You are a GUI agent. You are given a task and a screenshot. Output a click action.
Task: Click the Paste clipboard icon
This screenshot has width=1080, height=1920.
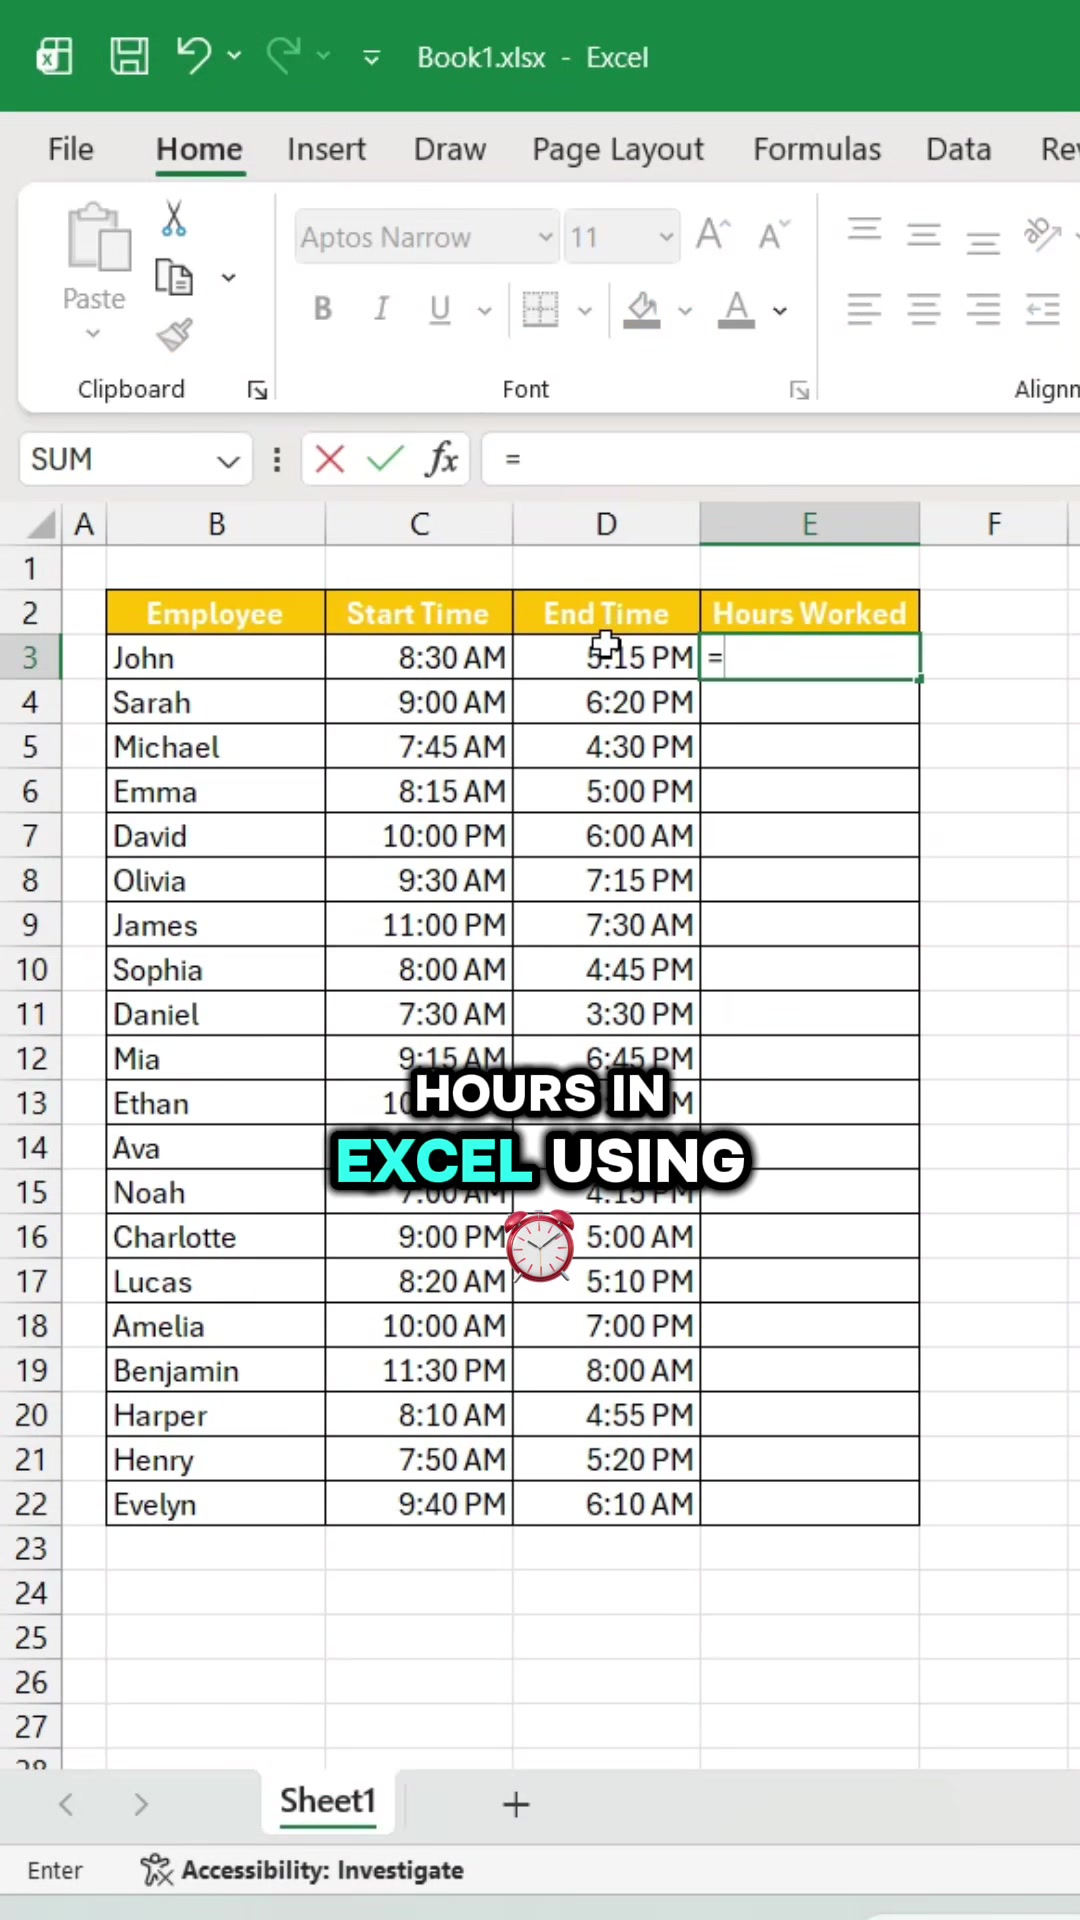[98, 238]
